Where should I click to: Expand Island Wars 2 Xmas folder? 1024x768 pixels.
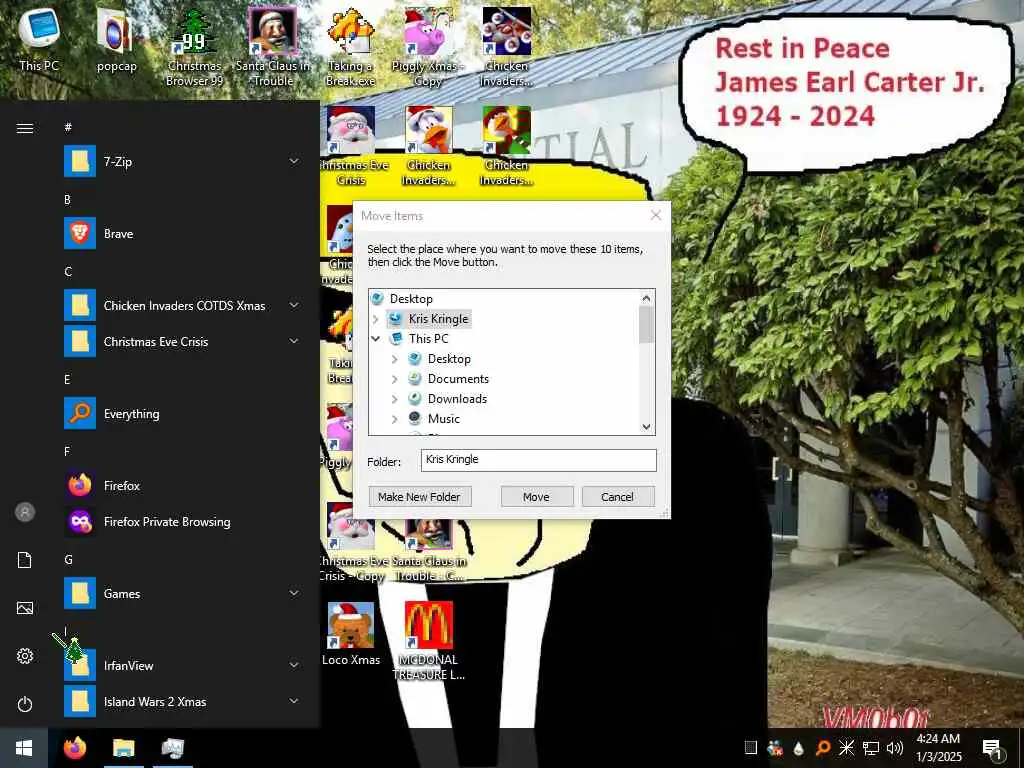pyautogui.click(x=295, y=701)
